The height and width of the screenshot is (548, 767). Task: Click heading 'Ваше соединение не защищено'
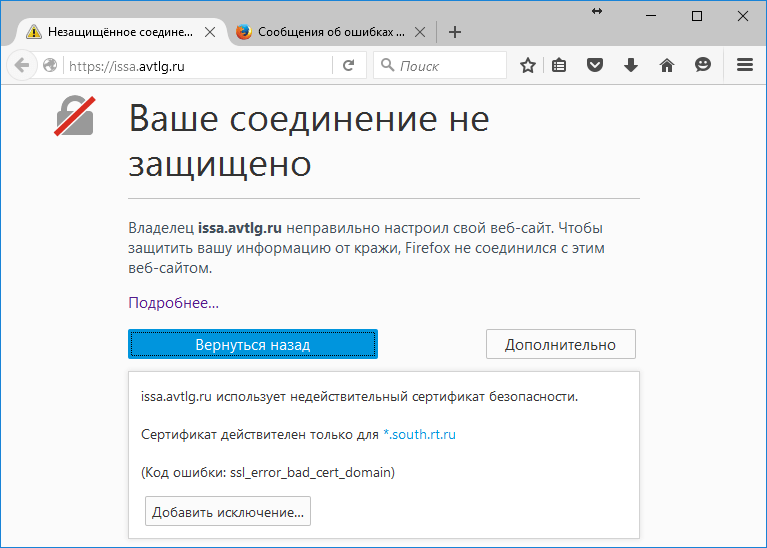[x=309, y=141]
